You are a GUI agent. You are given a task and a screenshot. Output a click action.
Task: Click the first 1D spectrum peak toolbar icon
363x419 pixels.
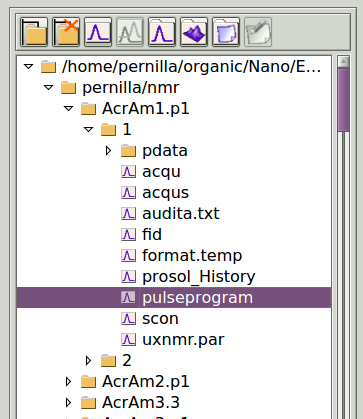click(x=98, y=32)
